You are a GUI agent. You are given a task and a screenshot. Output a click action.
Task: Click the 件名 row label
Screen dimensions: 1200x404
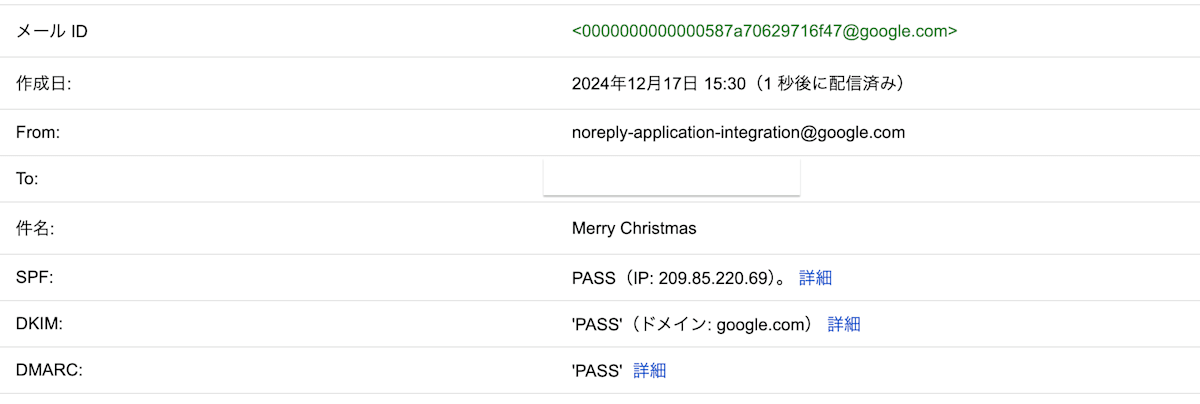pyautogui.click(x=34, y=229)
